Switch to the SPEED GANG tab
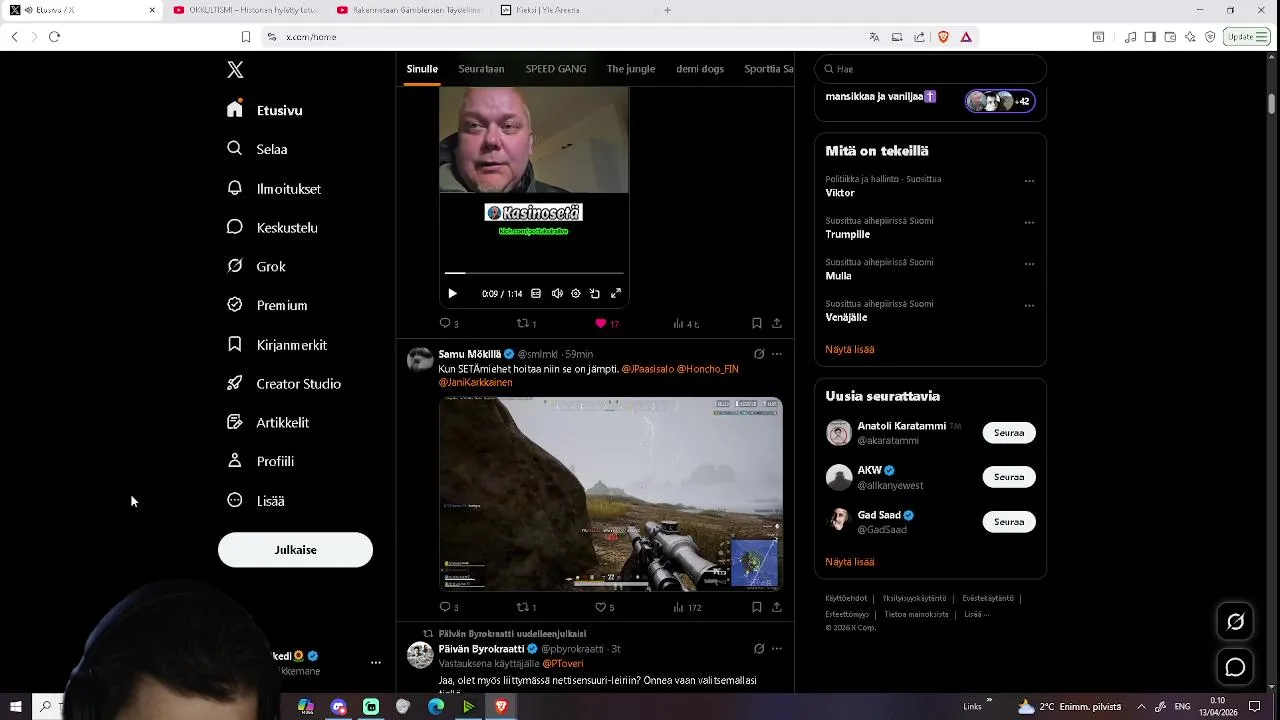The width and height of the screenshot is (1280, 720). [556, 69]
